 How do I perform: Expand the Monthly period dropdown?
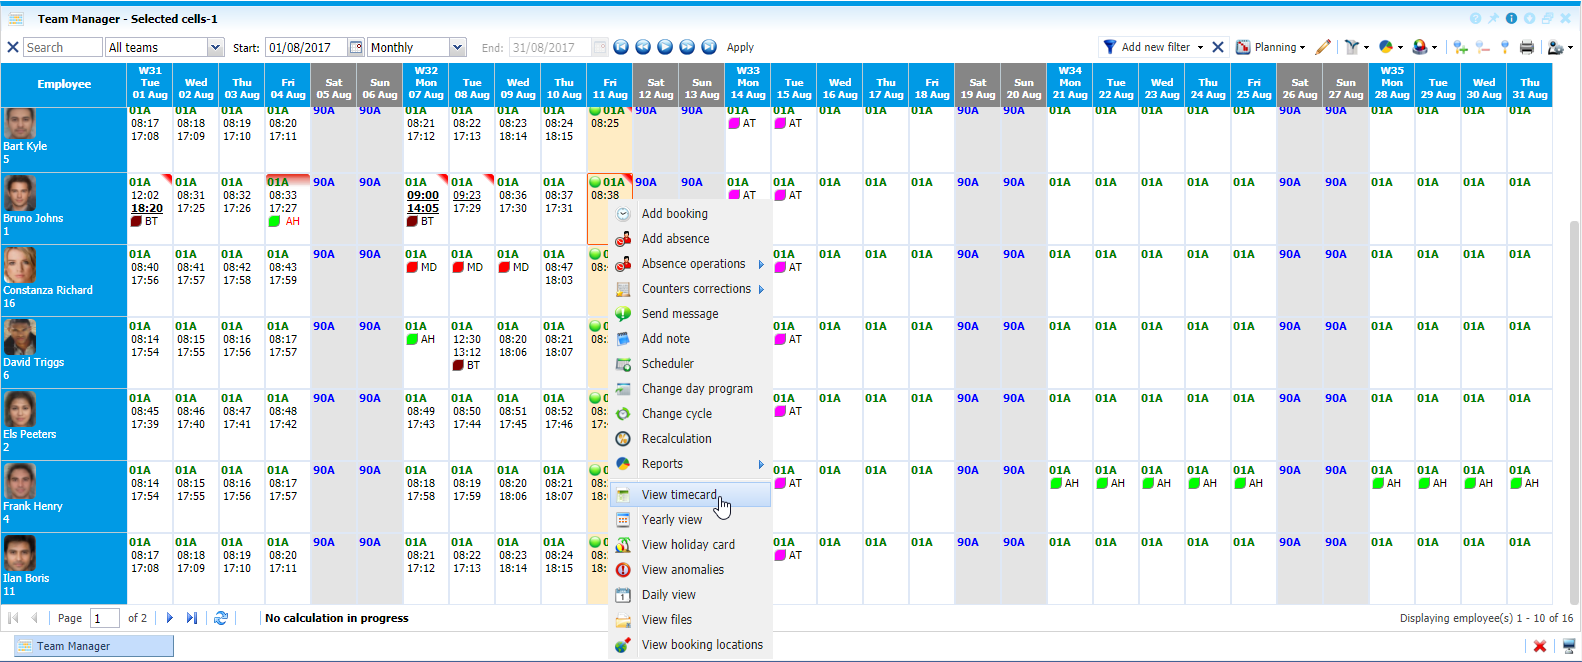(457, 47)
